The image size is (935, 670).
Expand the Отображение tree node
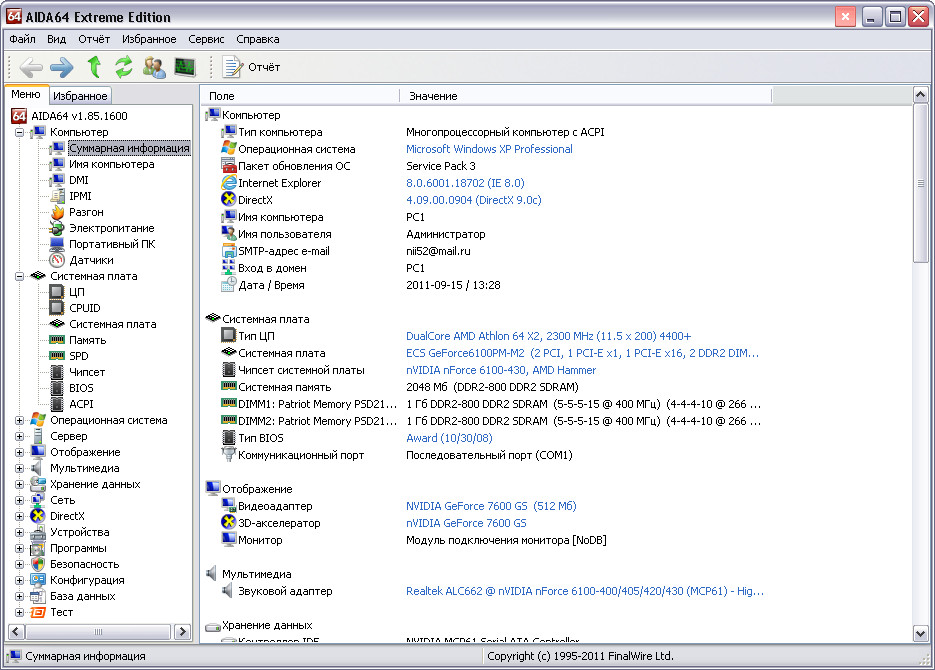coord(19,452)
